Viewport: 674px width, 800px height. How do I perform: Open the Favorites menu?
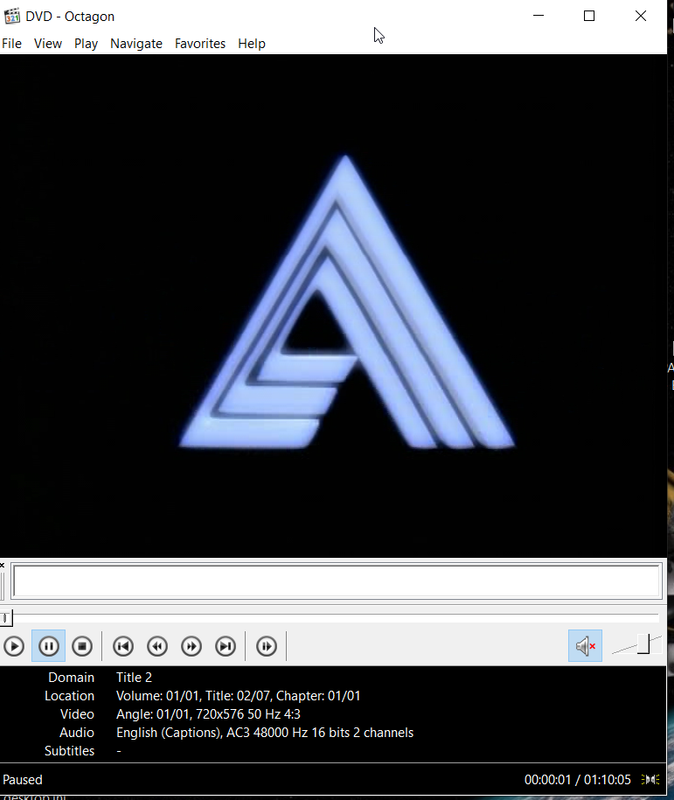[200, 44]
